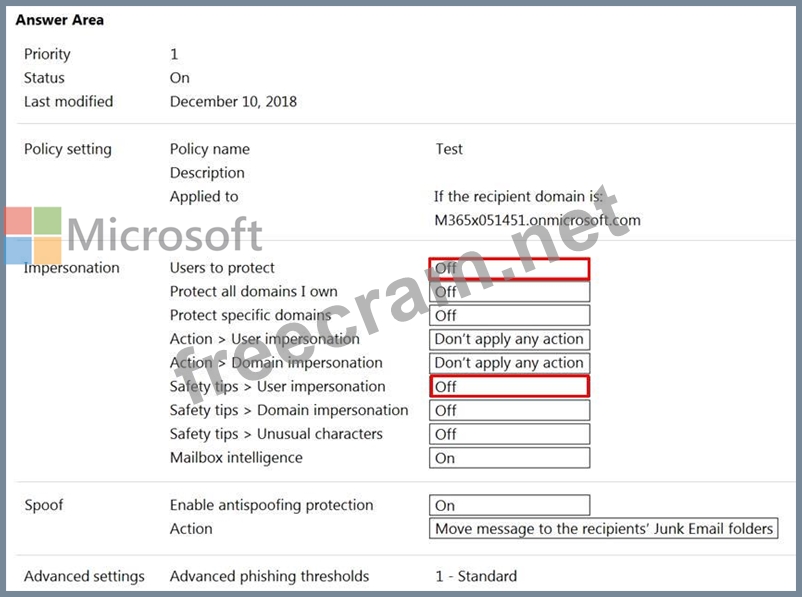This screenshot has width=802, height=597.
Task: Click the 'December 10, 2018' modified date
Action: point(233,101)
